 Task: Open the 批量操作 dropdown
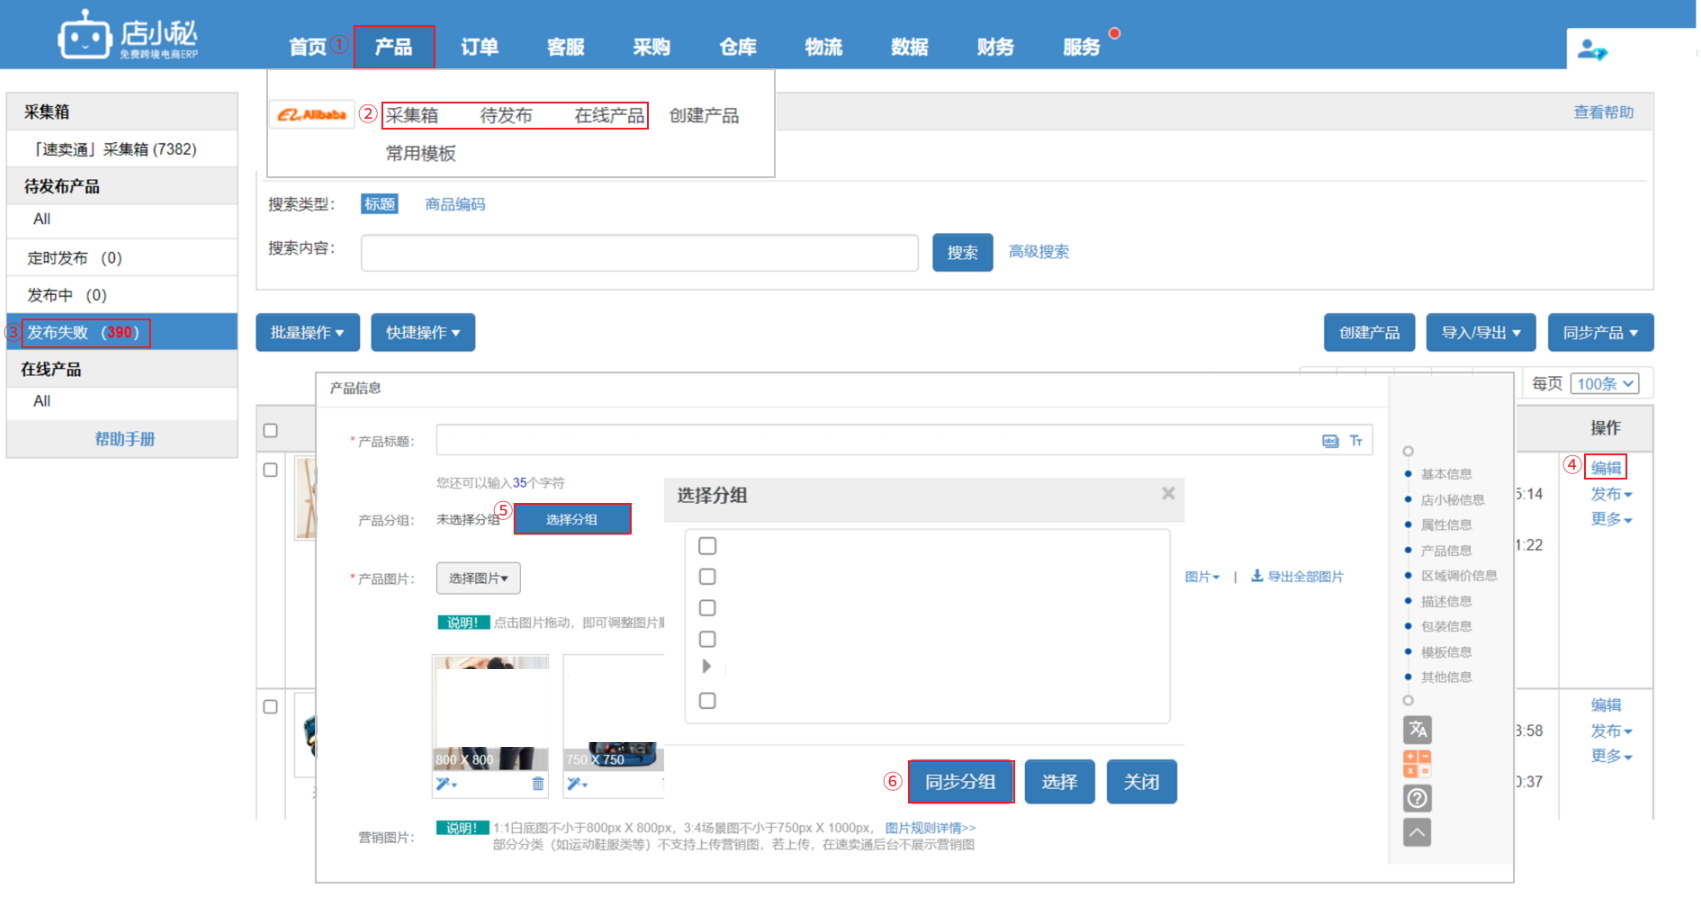(307, 333)
